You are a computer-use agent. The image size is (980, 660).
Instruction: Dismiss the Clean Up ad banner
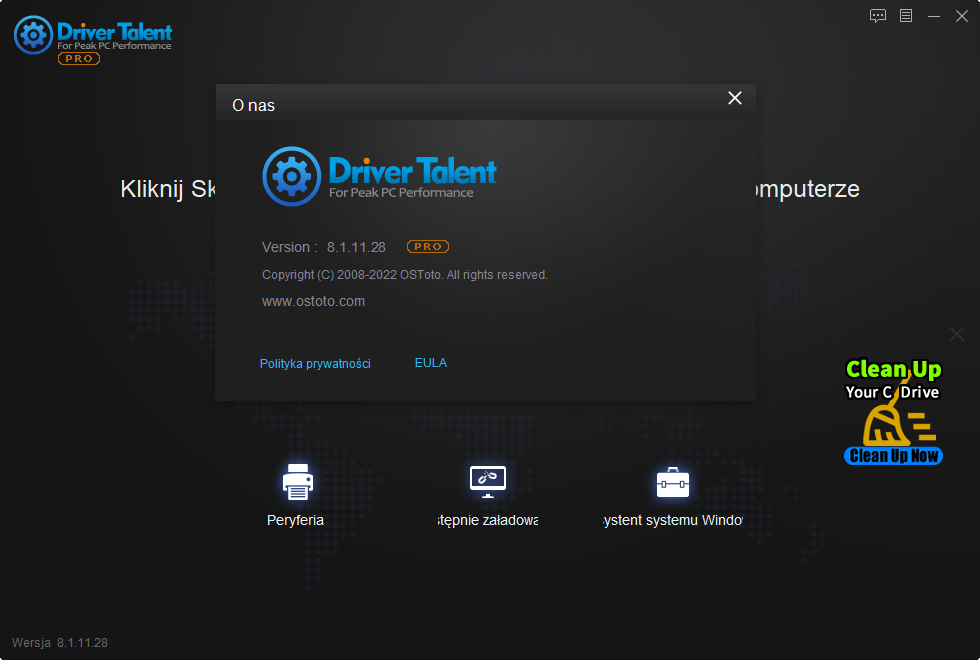957,334
